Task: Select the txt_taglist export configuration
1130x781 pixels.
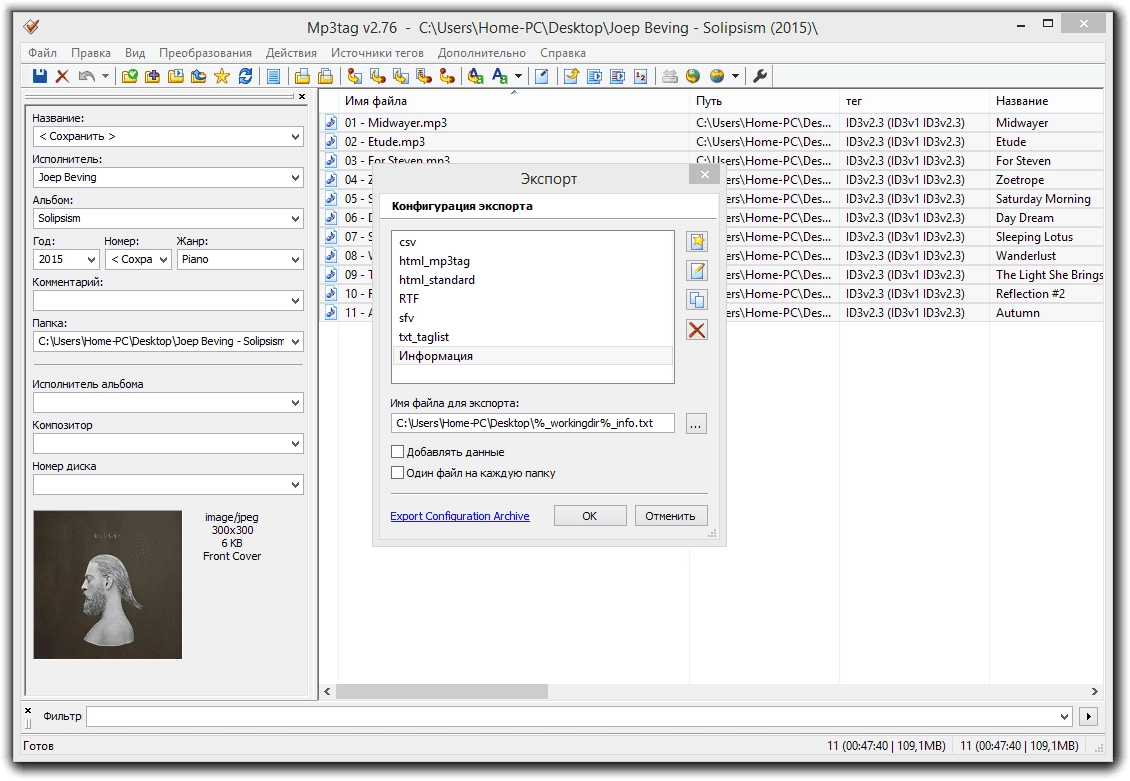Action: tap(533, 336)
